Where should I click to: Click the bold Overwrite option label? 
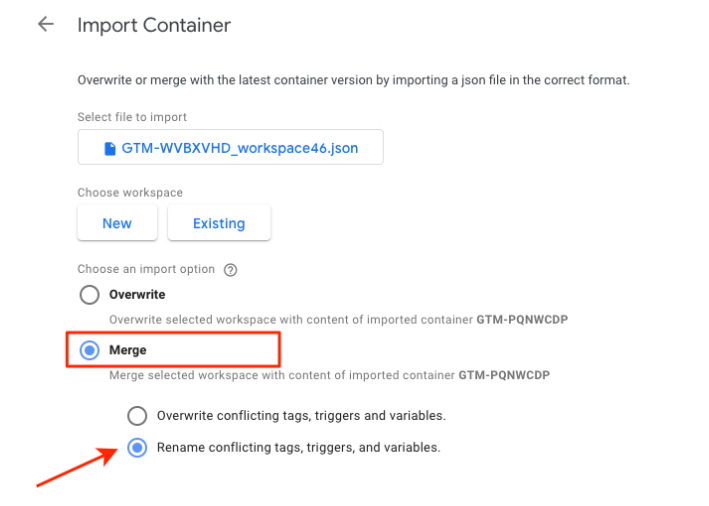tap(137, 295)
